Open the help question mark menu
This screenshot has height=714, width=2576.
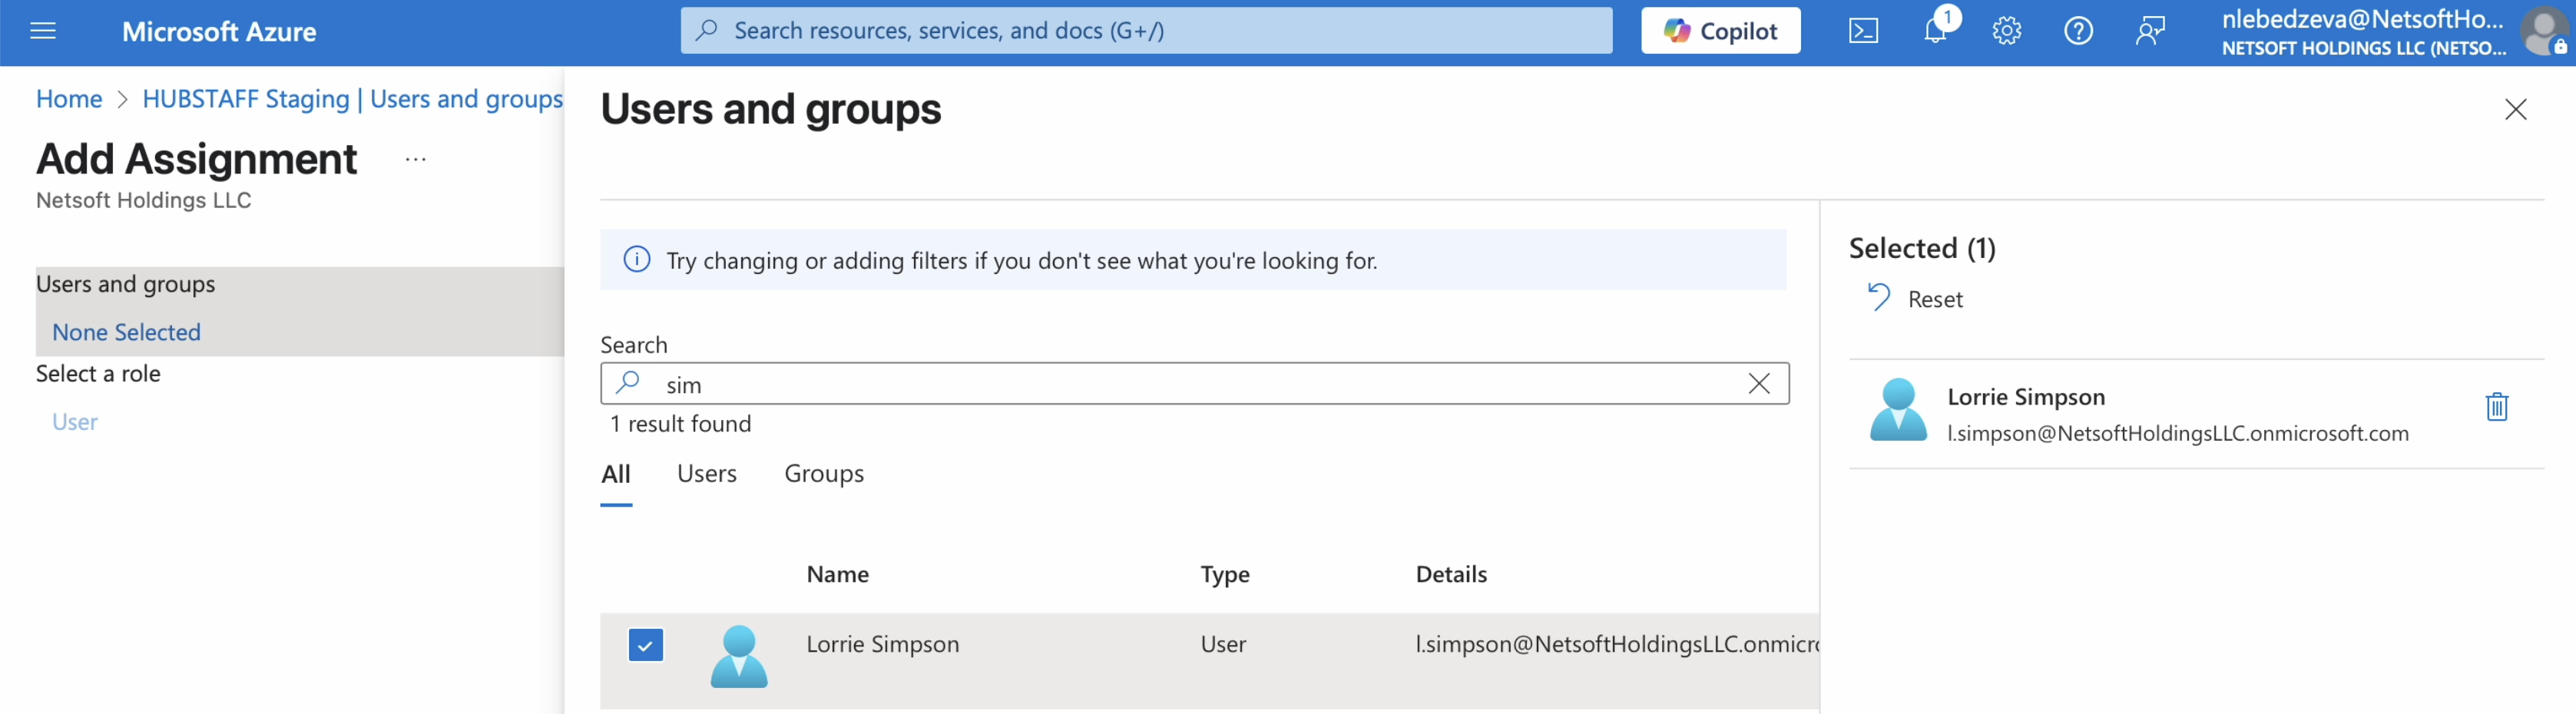(2079, 31)
